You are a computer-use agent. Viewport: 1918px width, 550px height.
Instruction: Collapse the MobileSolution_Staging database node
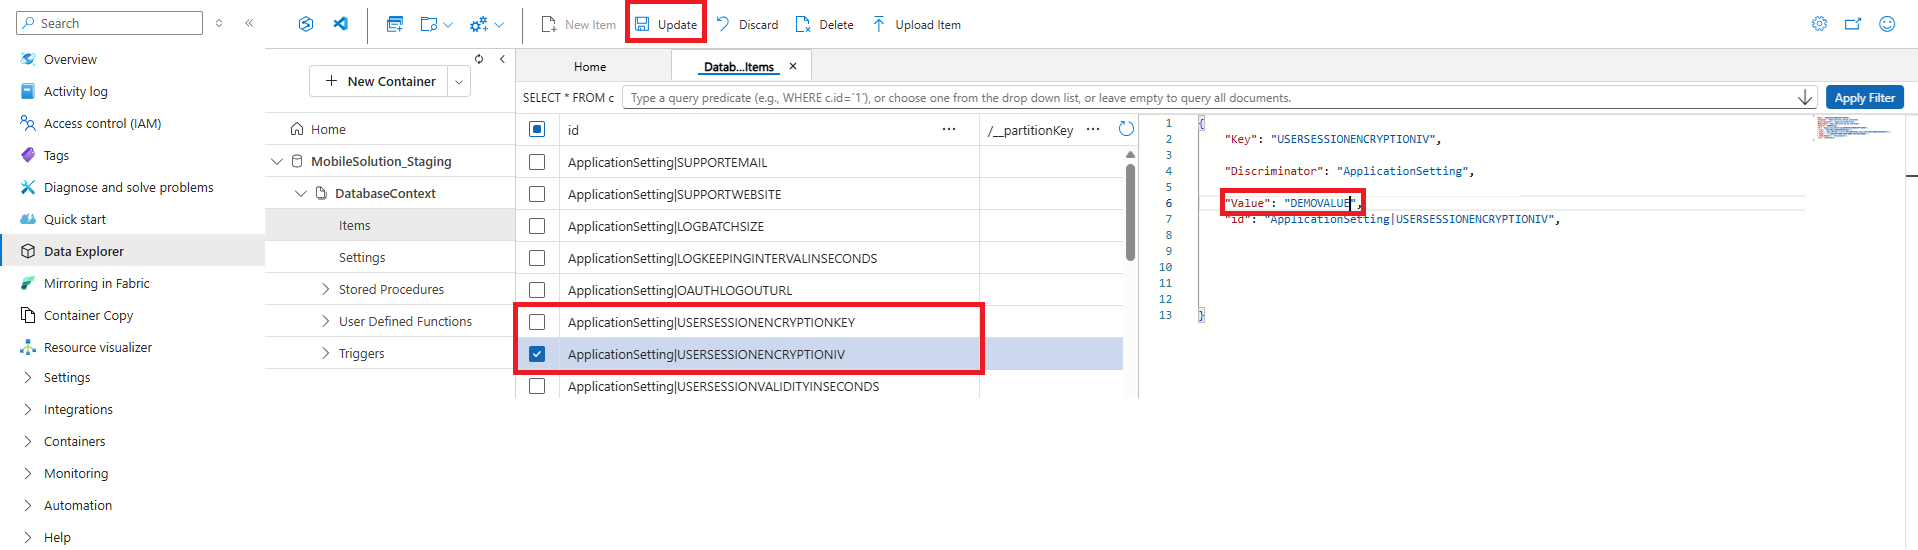(277, 161)
